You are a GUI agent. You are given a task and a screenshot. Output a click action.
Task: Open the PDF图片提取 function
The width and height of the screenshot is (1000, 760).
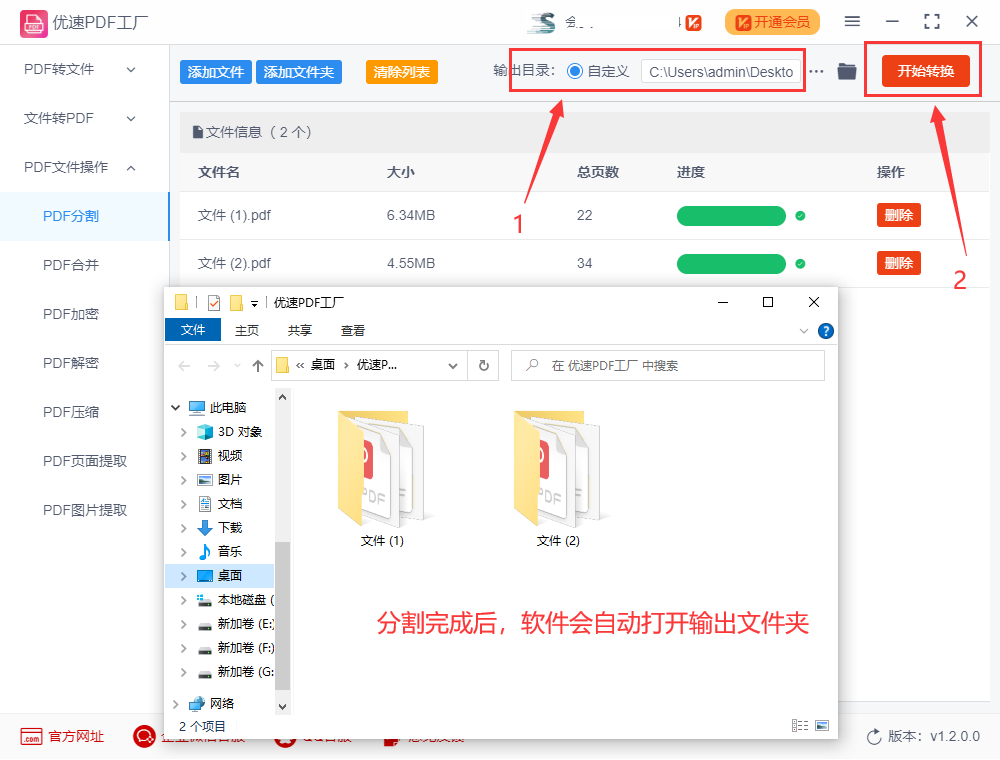tap(85, 510)
